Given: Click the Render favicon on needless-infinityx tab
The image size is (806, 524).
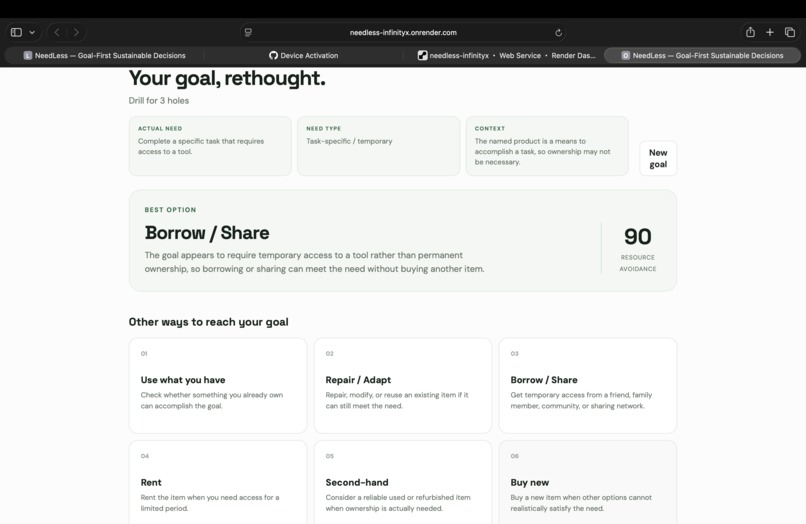Looking at the screenshot, I should [423, 55].
